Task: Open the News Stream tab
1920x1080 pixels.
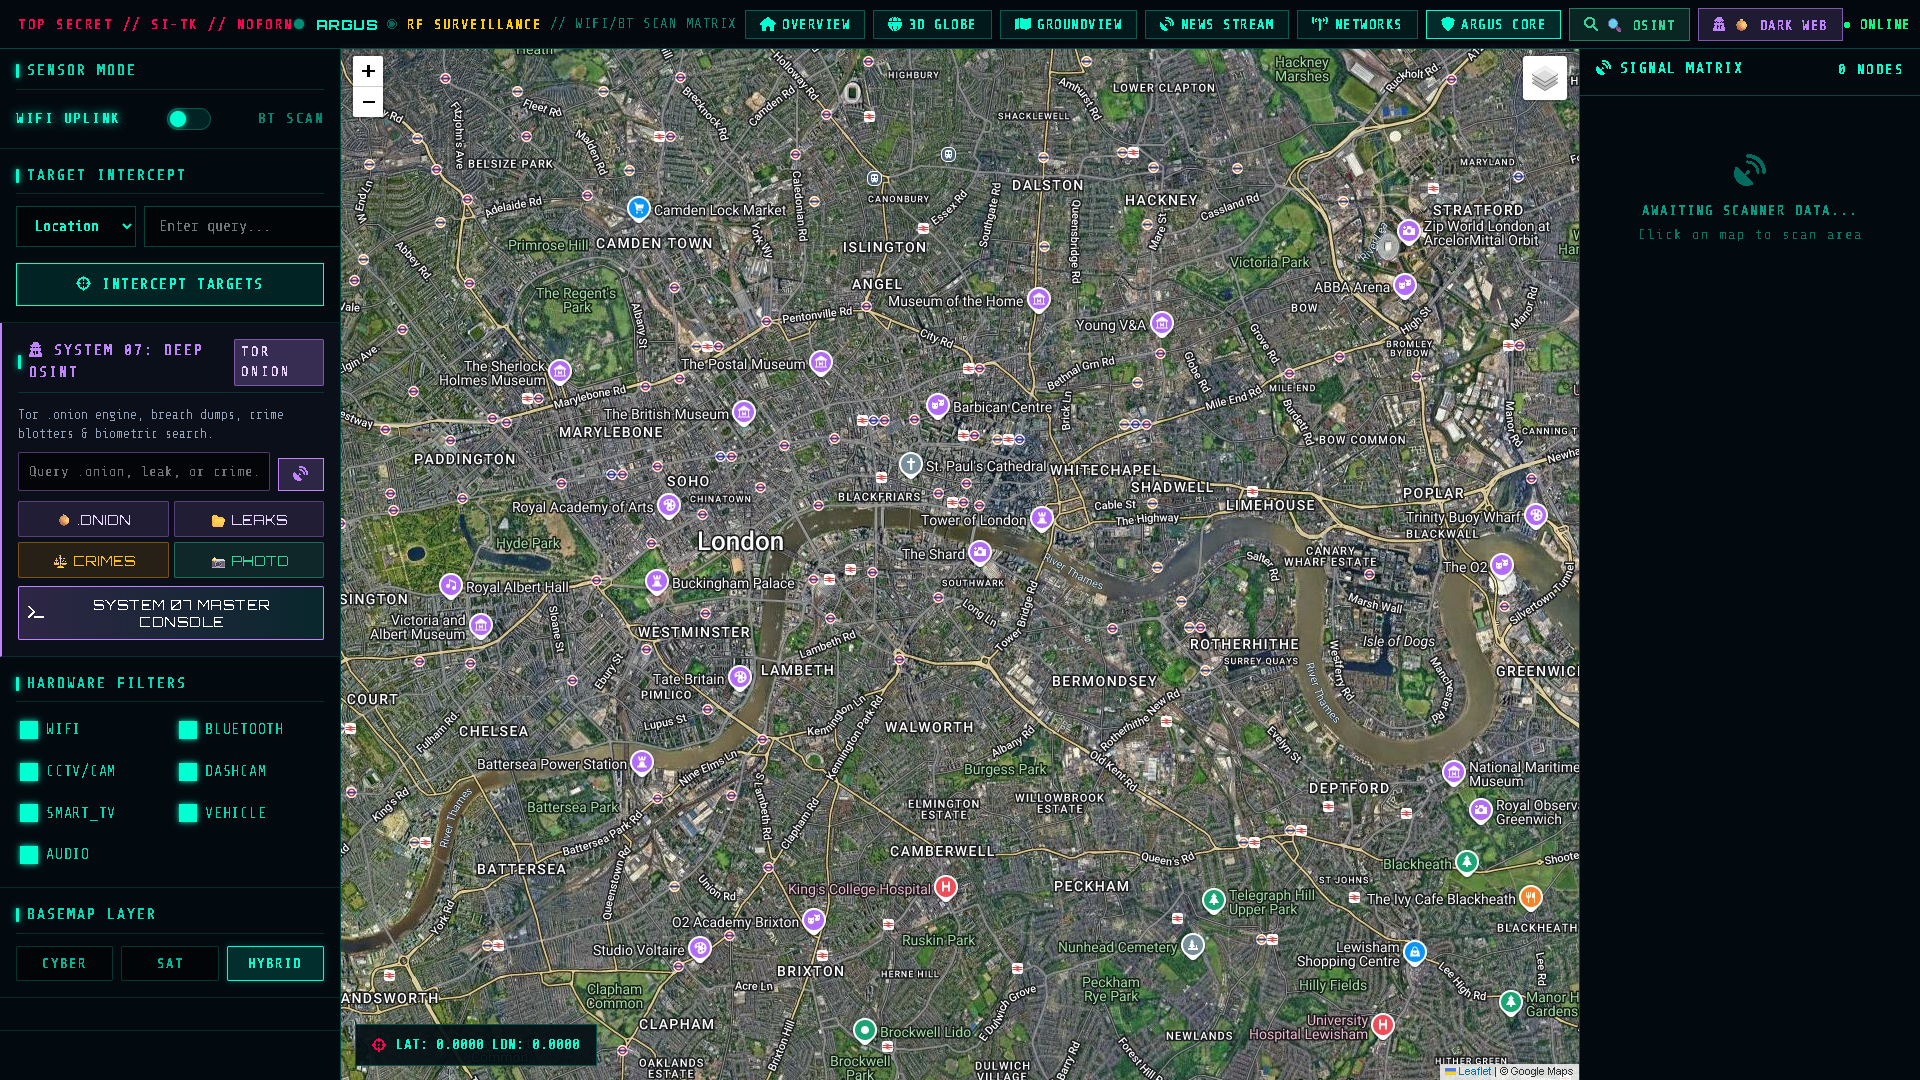Action: (1217, 25)
